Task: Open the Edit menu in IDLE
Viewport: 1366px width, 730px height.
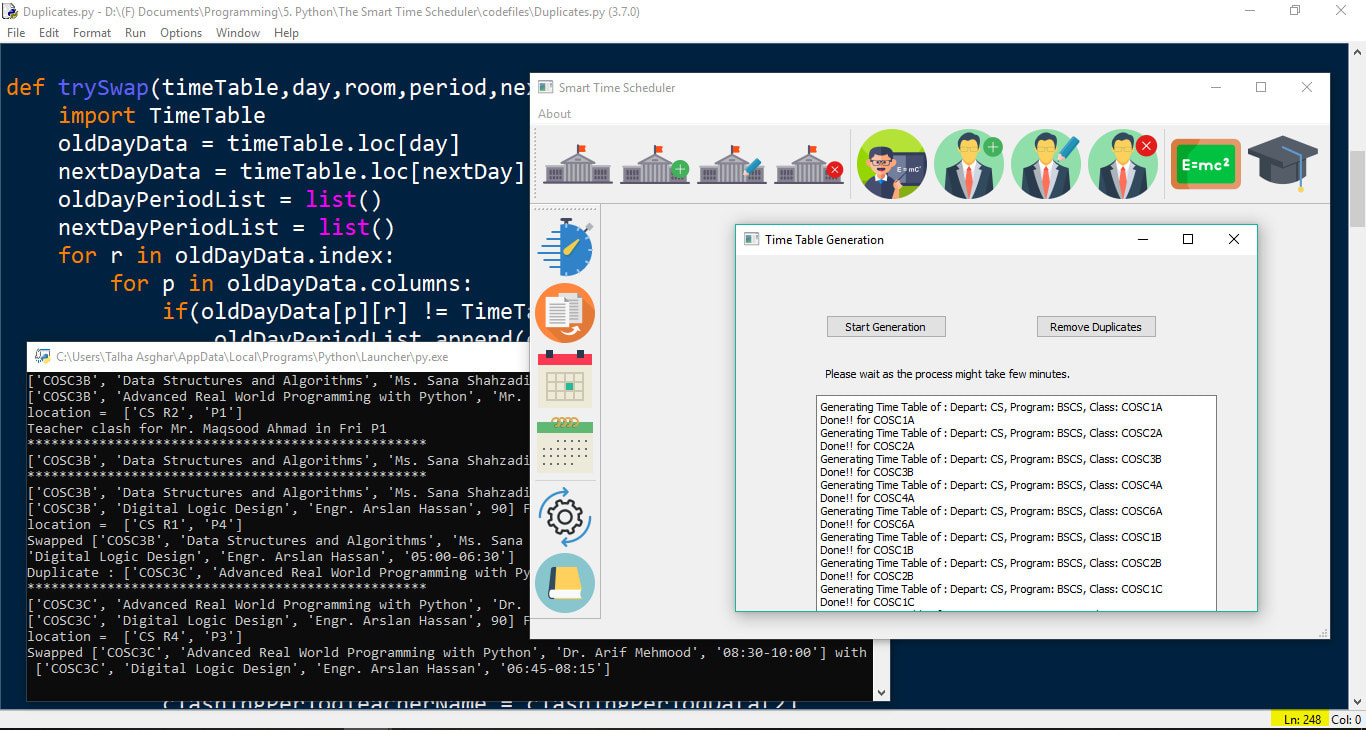Action: (x=49, y=33)
